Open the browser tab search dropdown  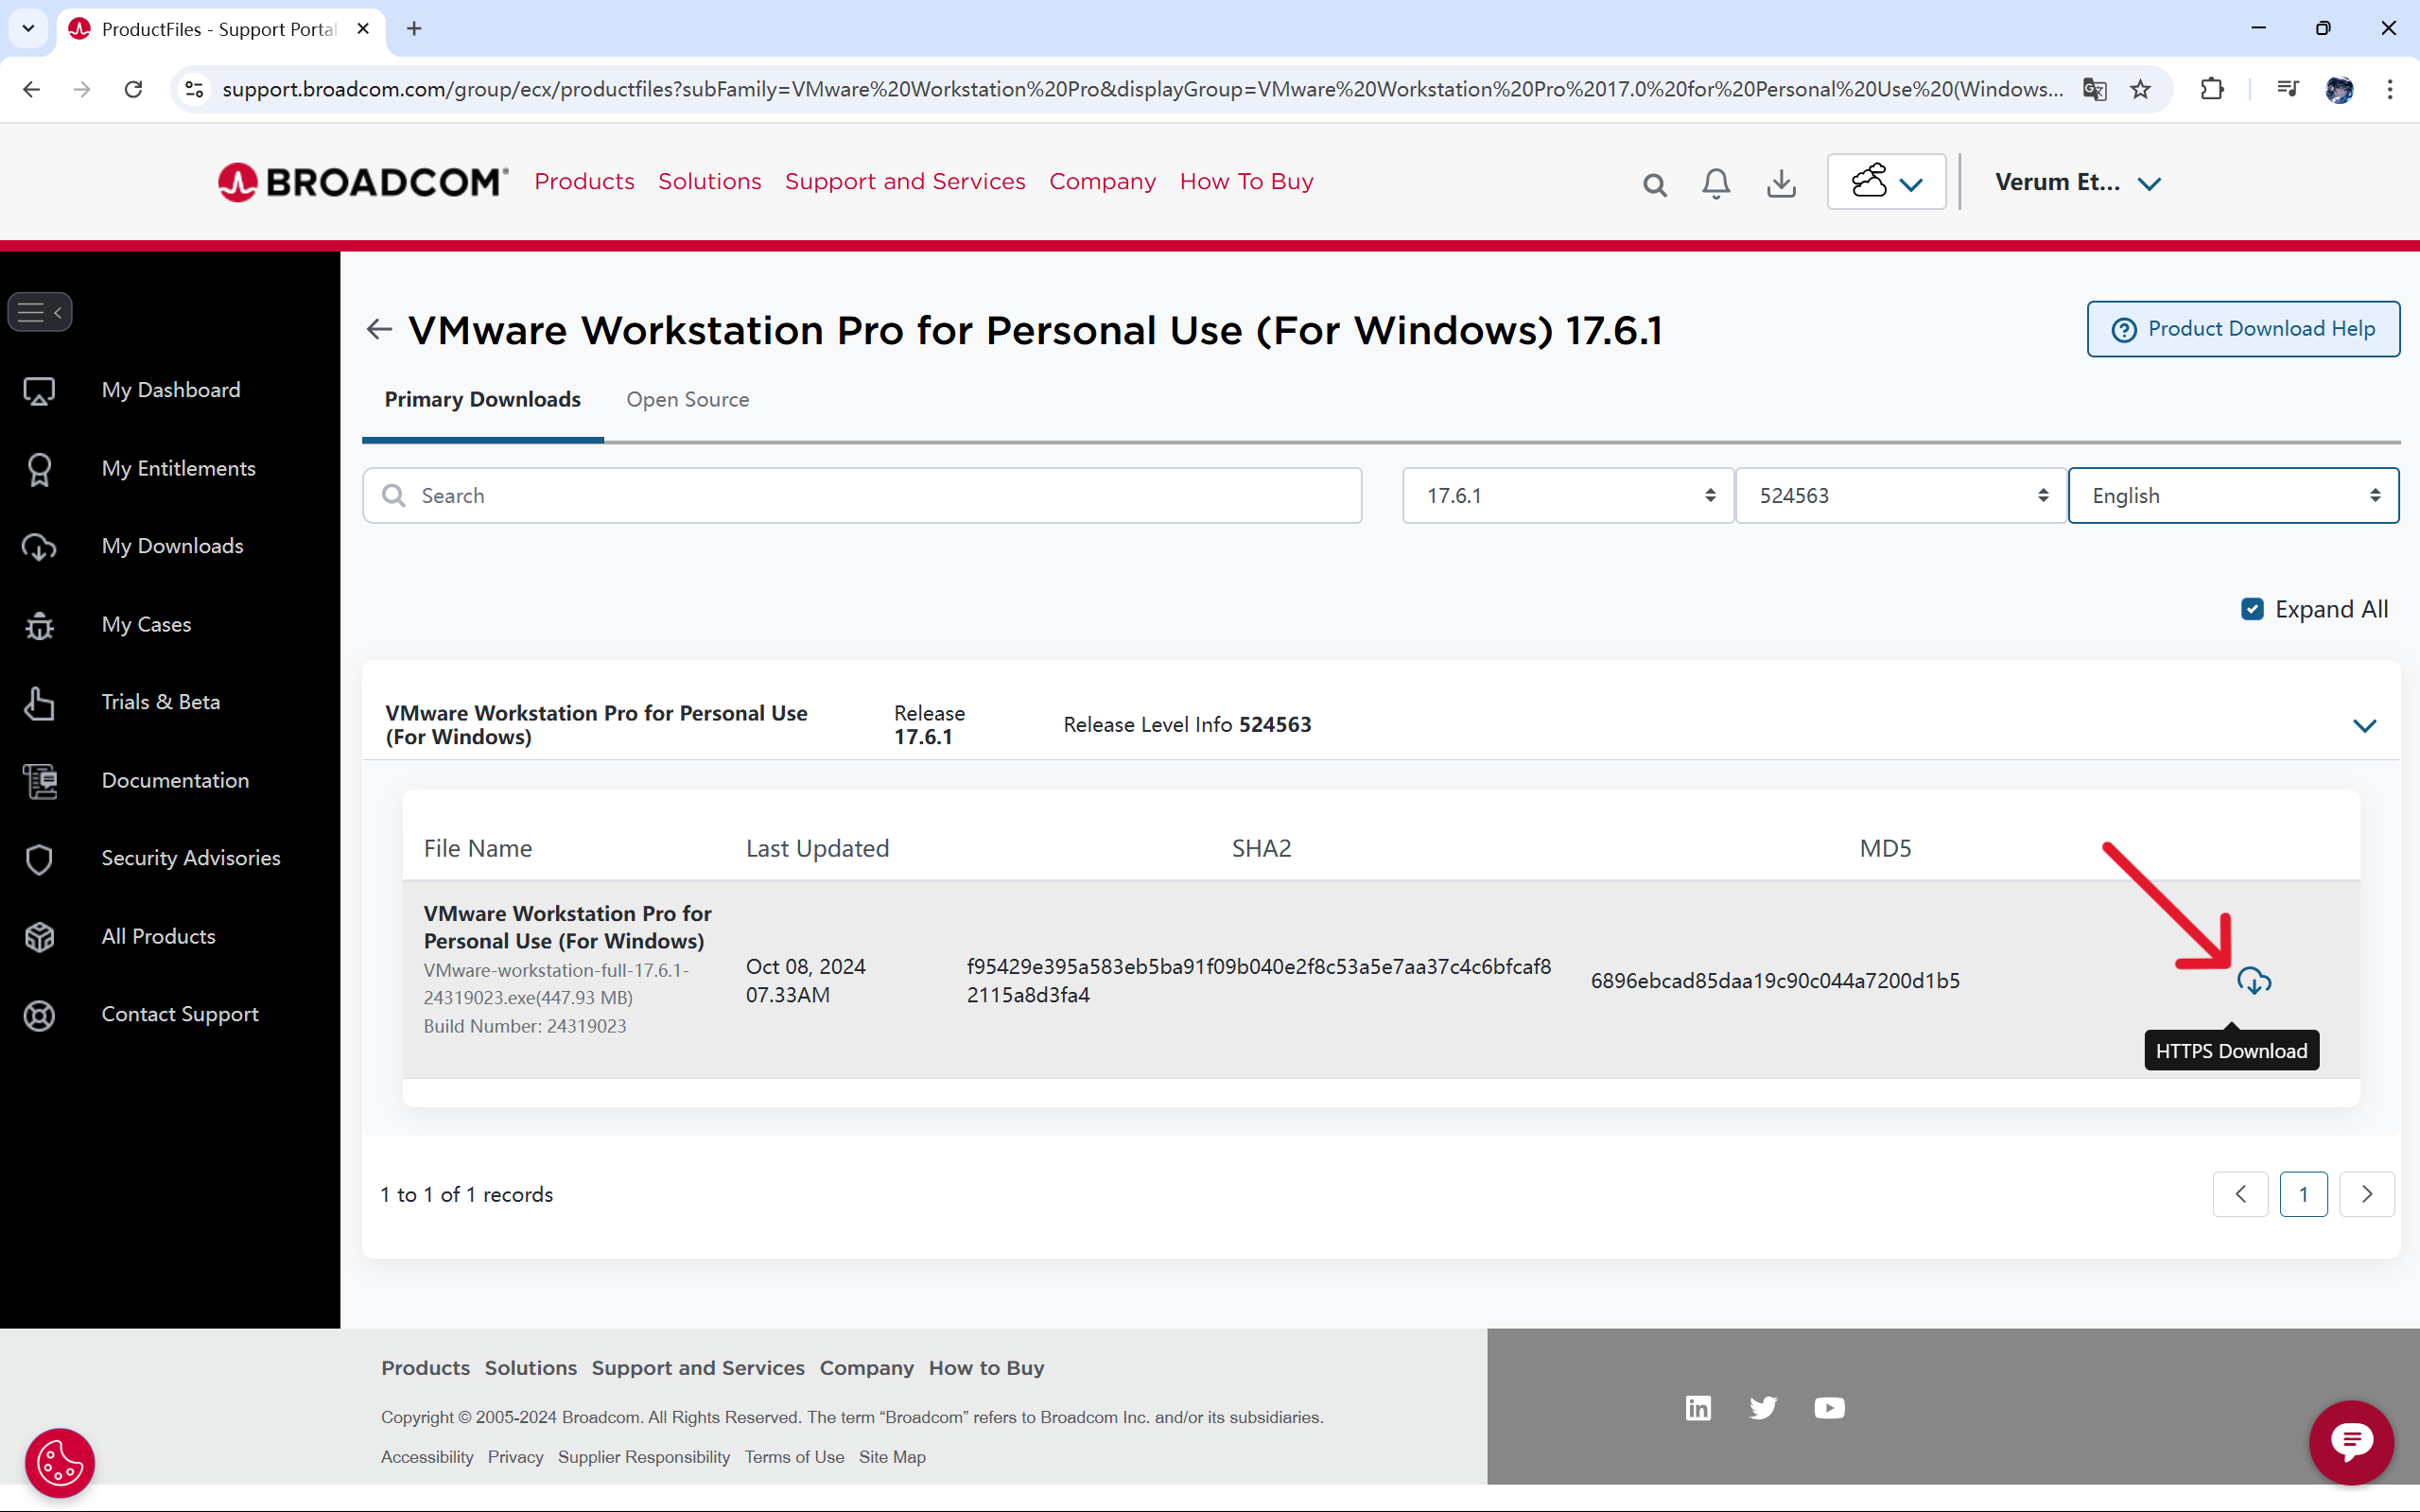pyautogui.click(x=28, y=28)
